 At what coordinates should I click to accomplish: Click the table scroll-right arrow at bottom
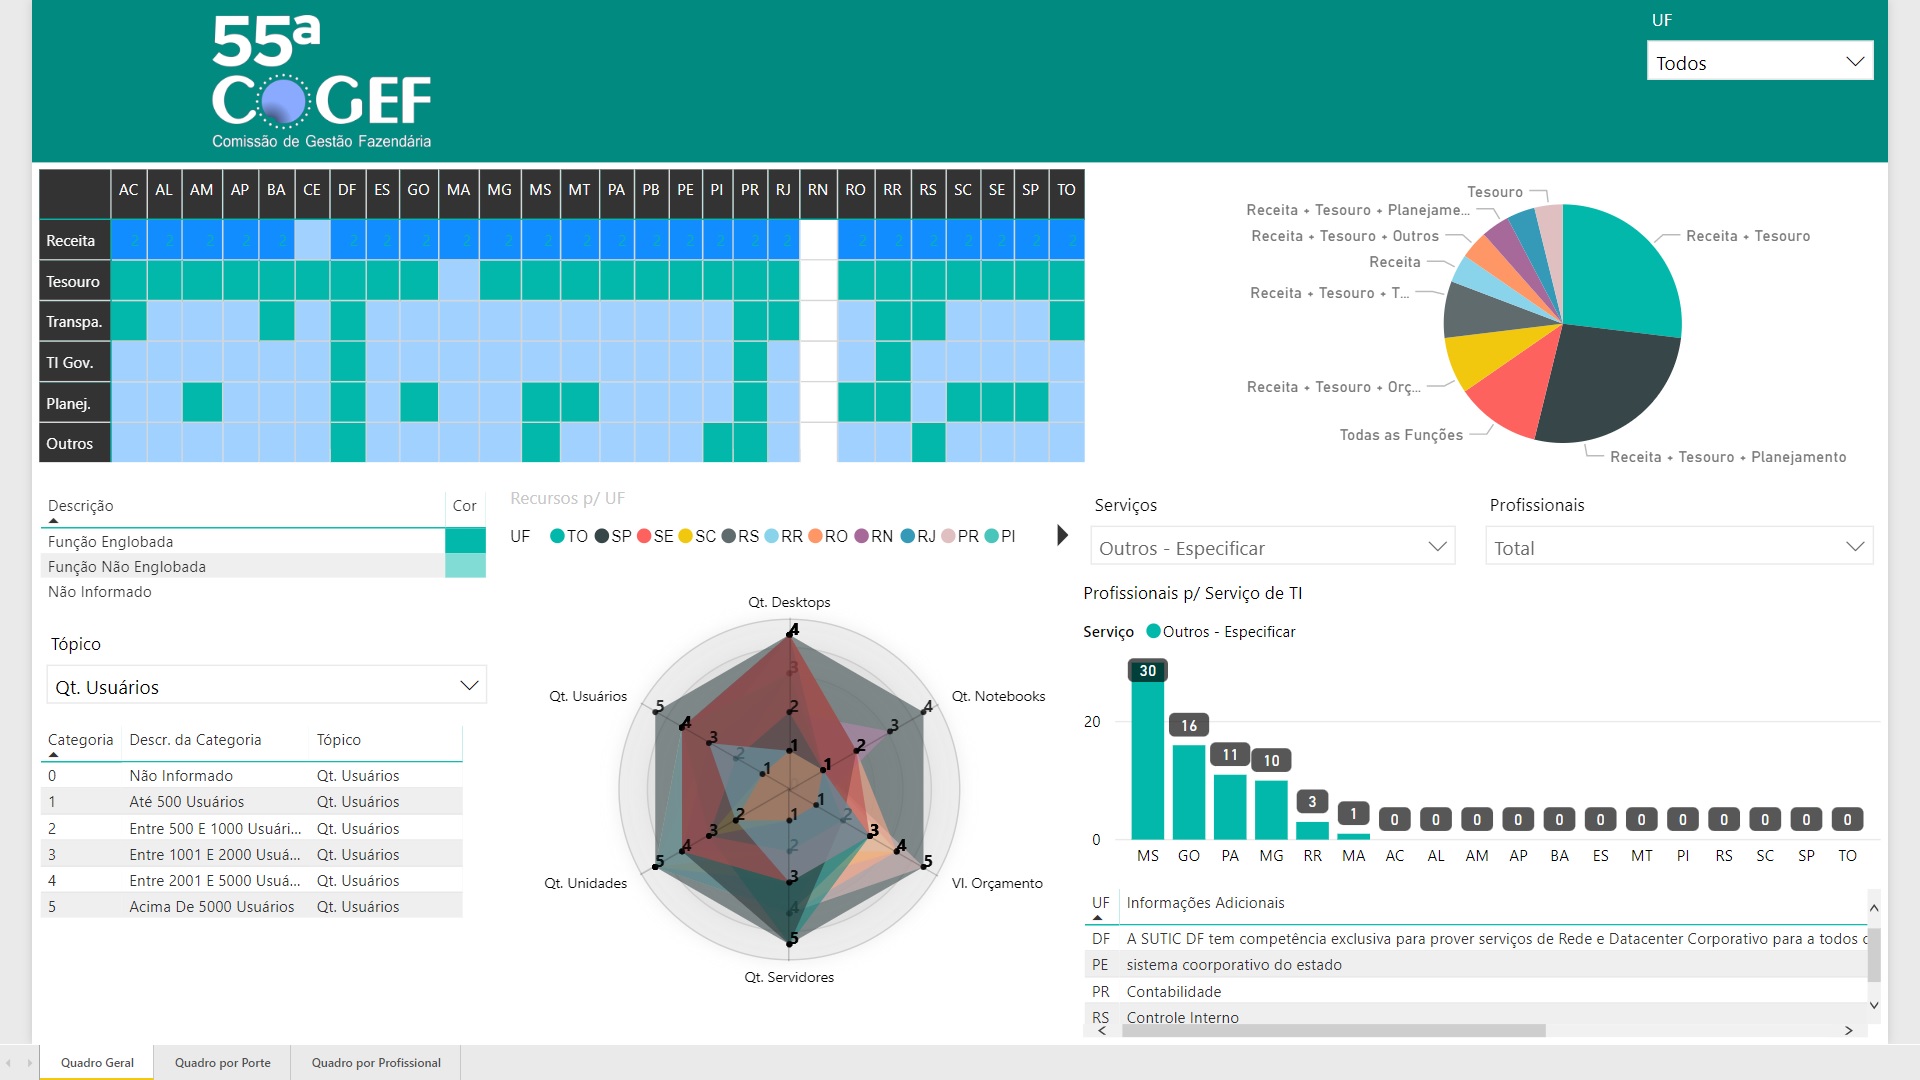(1848, 1030)
